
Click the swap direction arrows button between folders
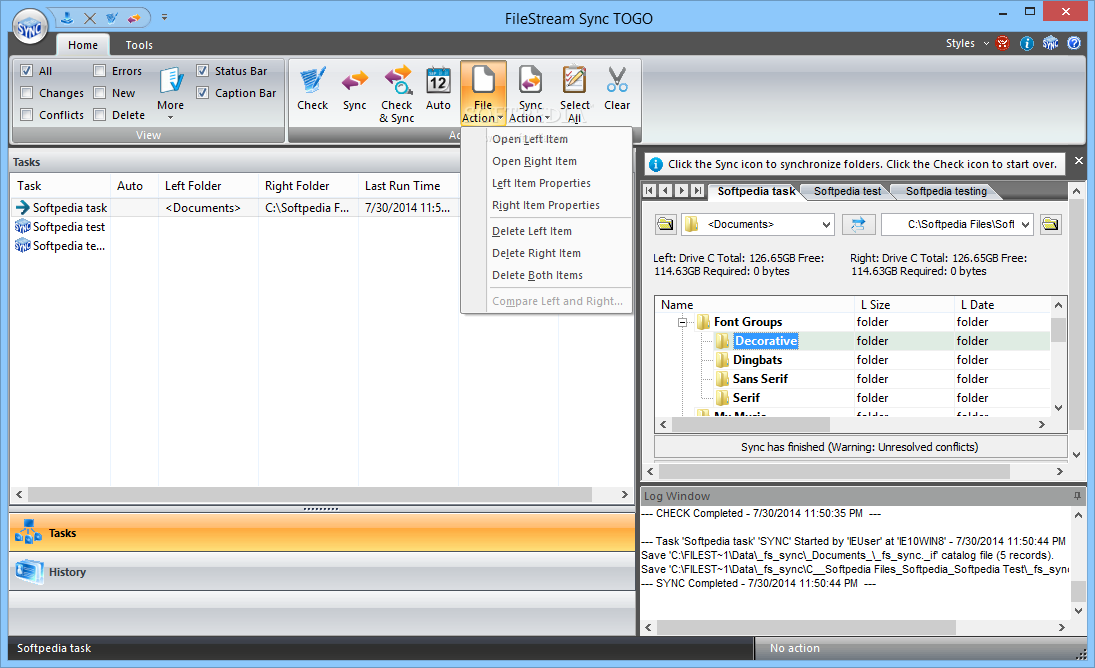[858, 224]
